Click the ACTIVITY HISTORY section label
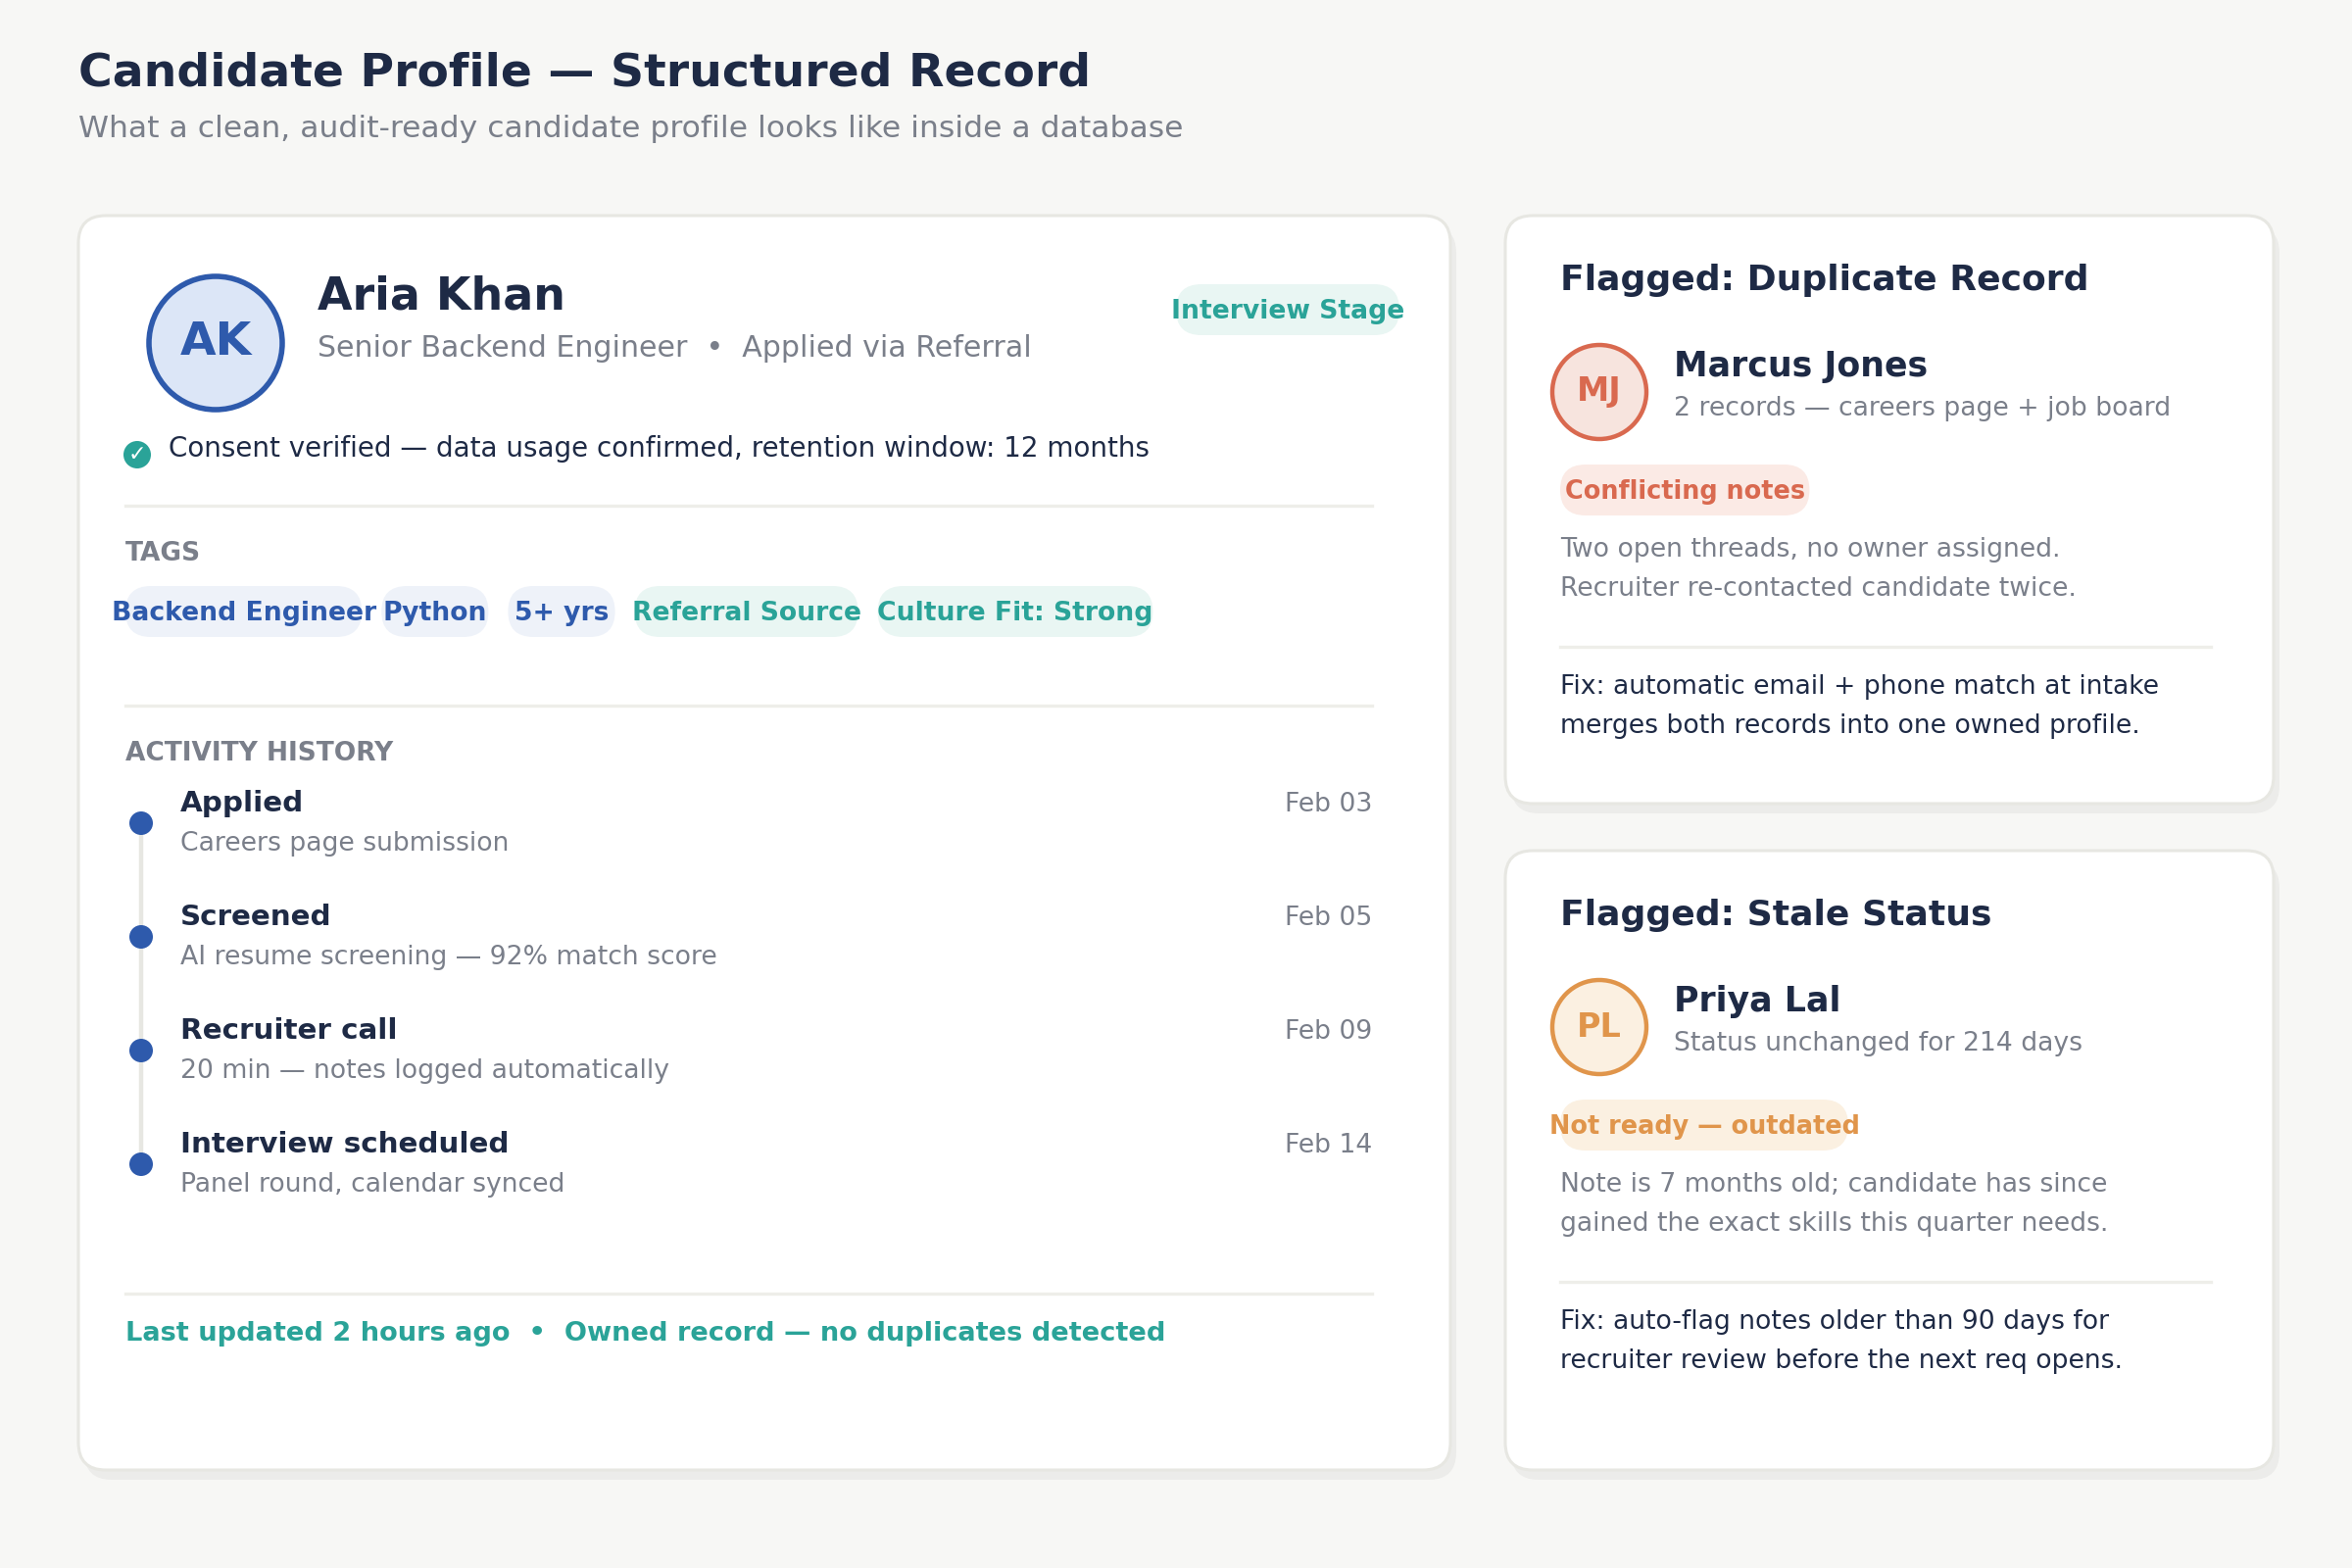 click(259, 752)
